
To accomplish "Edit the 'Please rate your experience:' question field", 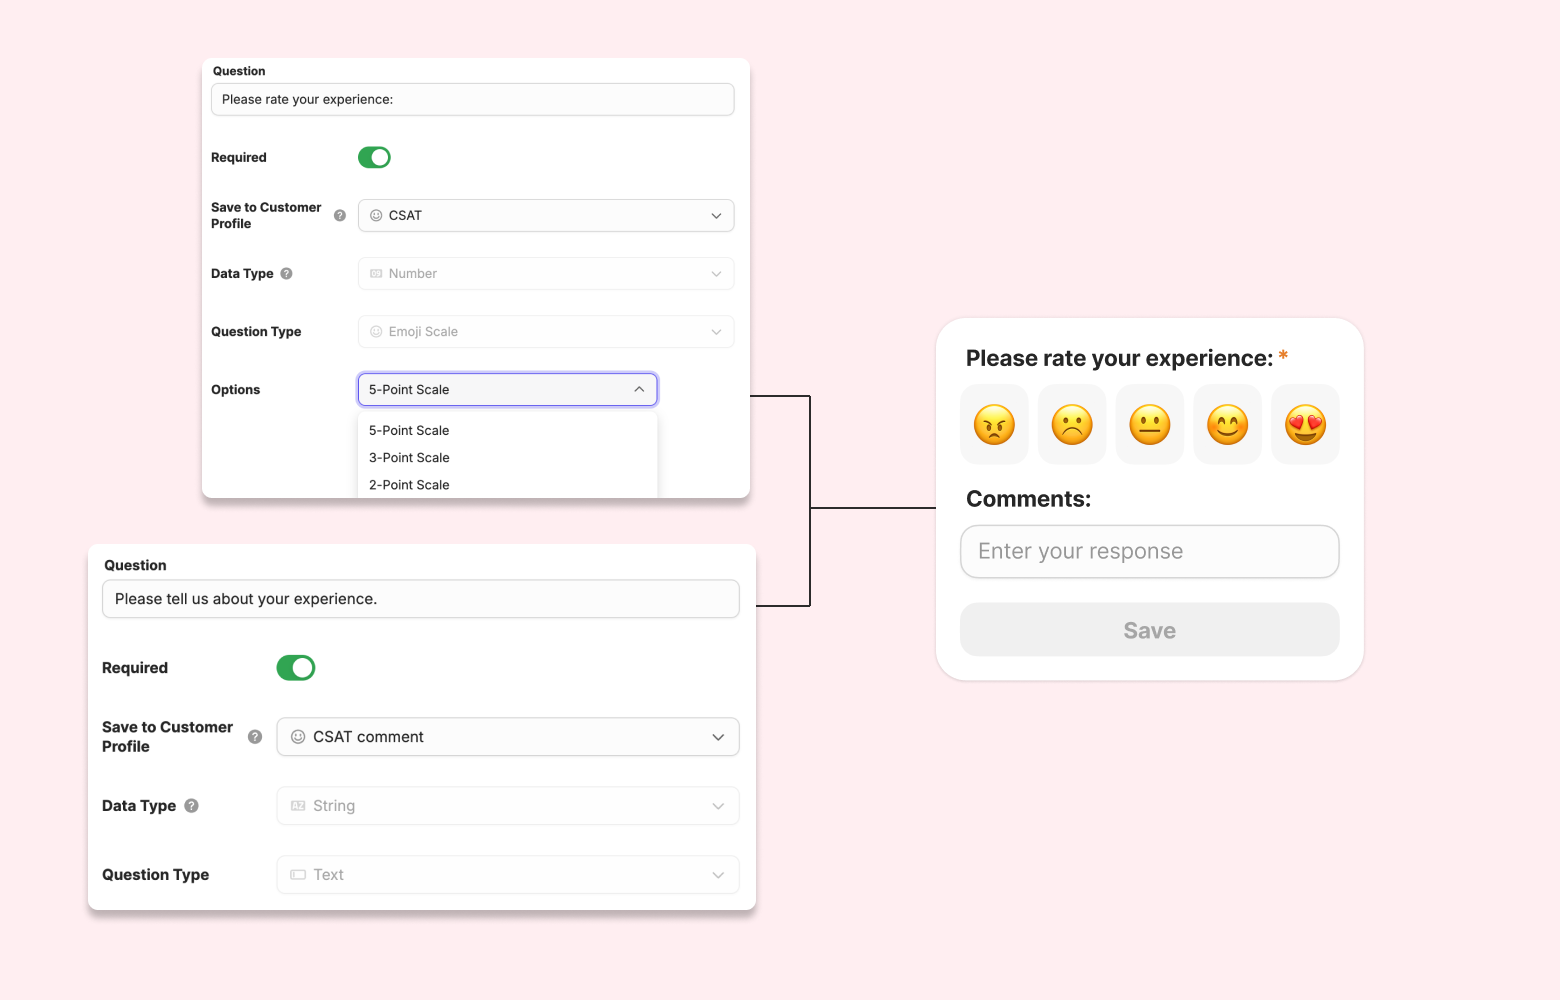I will (472, 100).
